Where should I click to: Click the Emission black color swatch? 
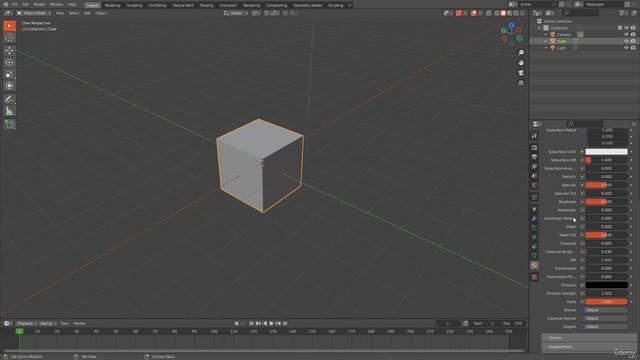click(x=607, y=285)
